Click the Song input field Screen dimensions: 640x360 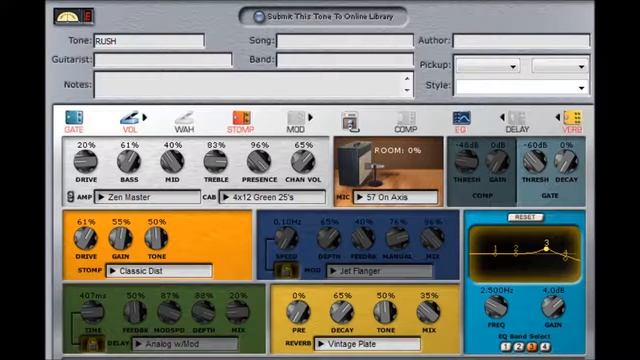click(345, 41)
